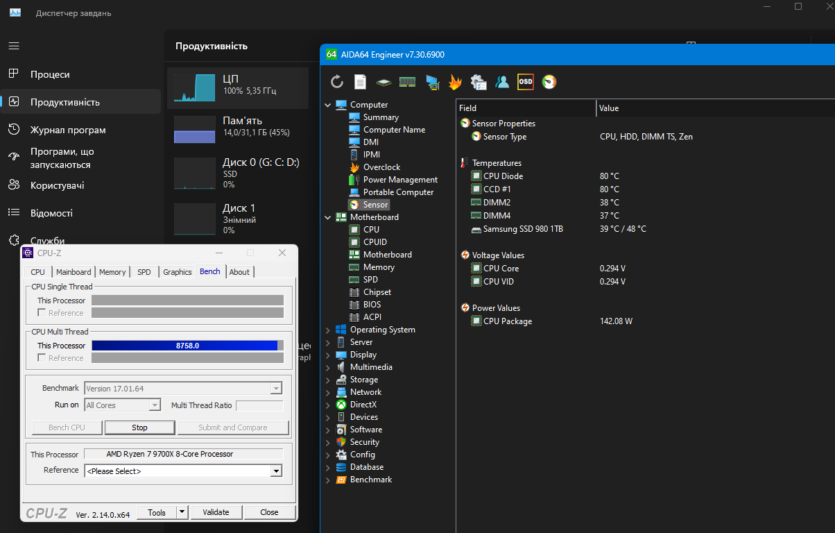This screenshot has height=533, width=835.
Task: Click the Validate button in CPU-Z
Action: coord(216,512)
